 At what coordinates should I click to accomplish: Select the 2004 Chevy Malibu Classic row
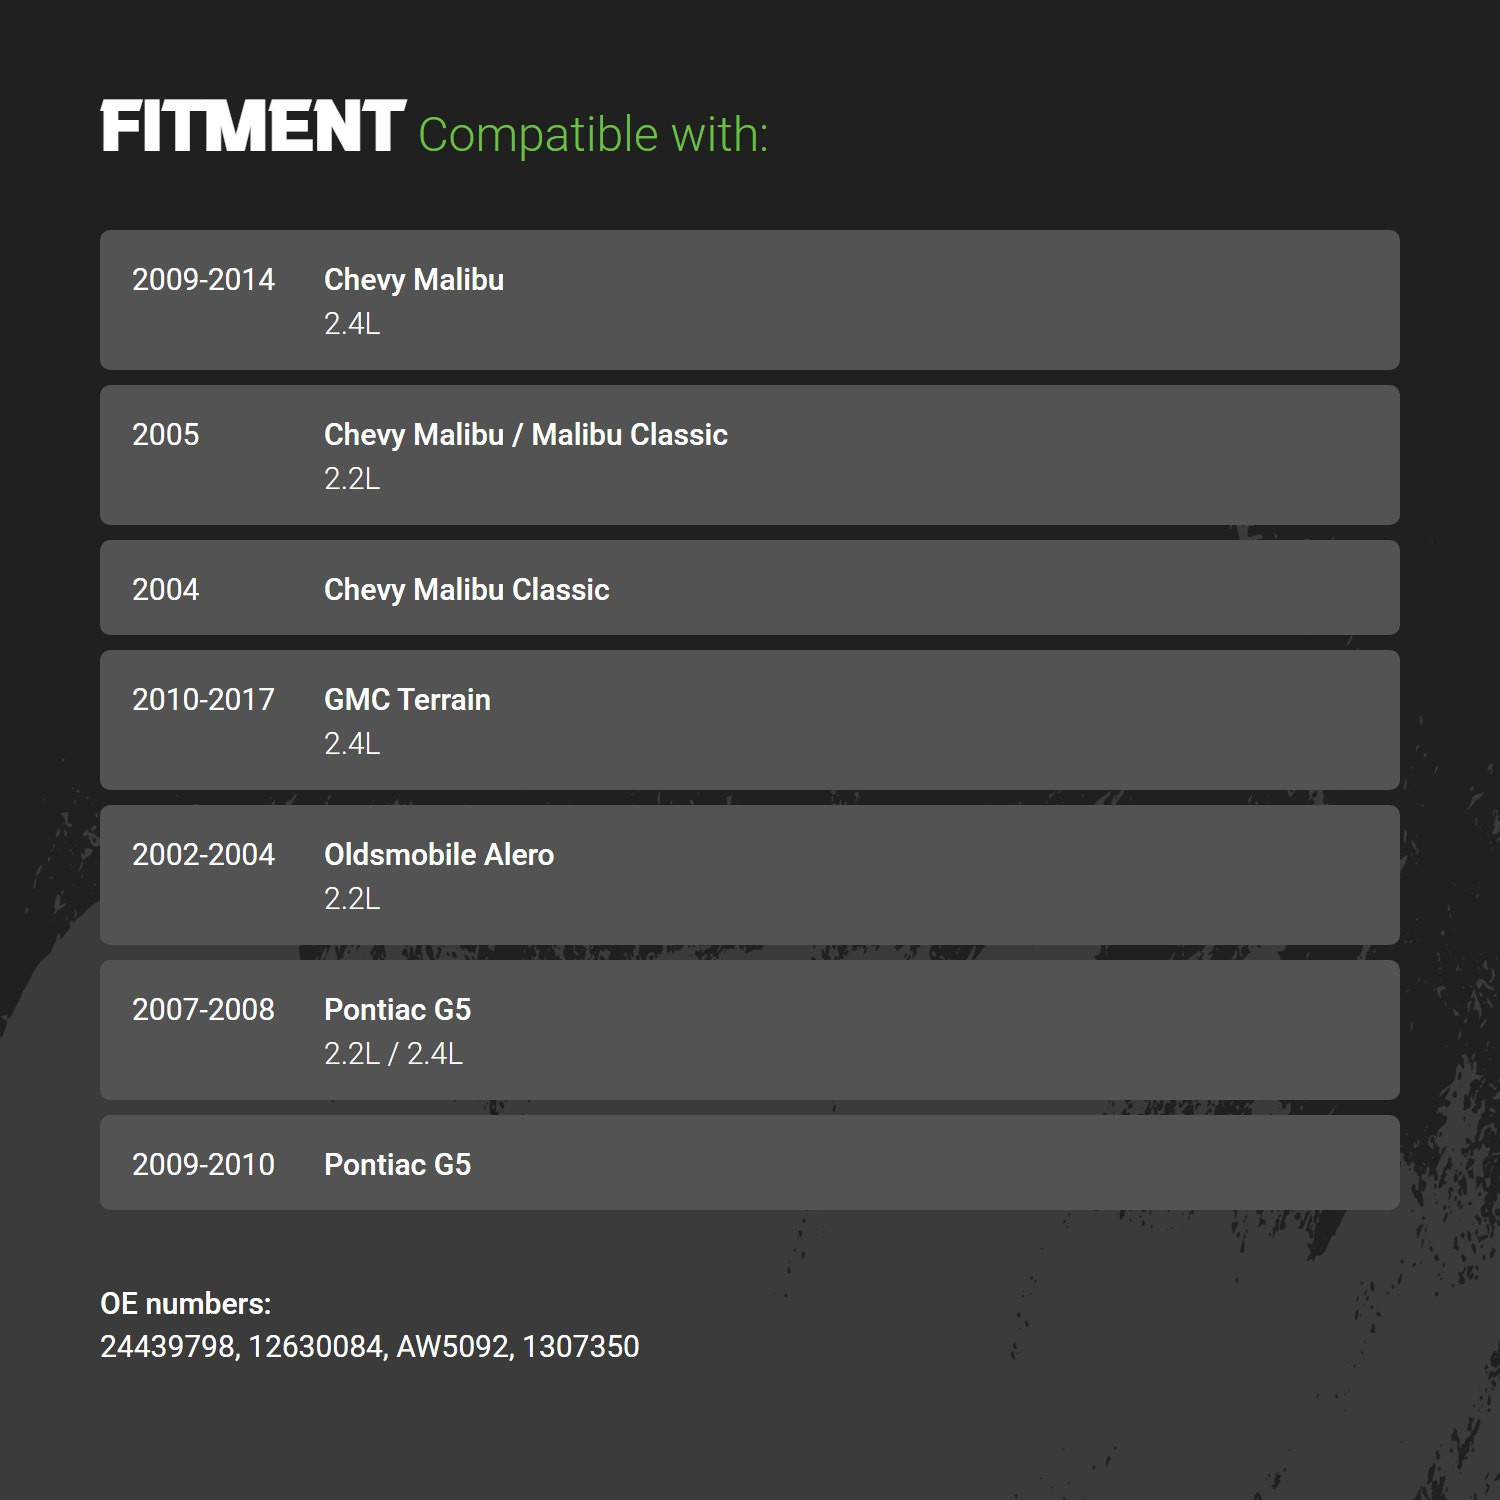(x=750, y=588)
